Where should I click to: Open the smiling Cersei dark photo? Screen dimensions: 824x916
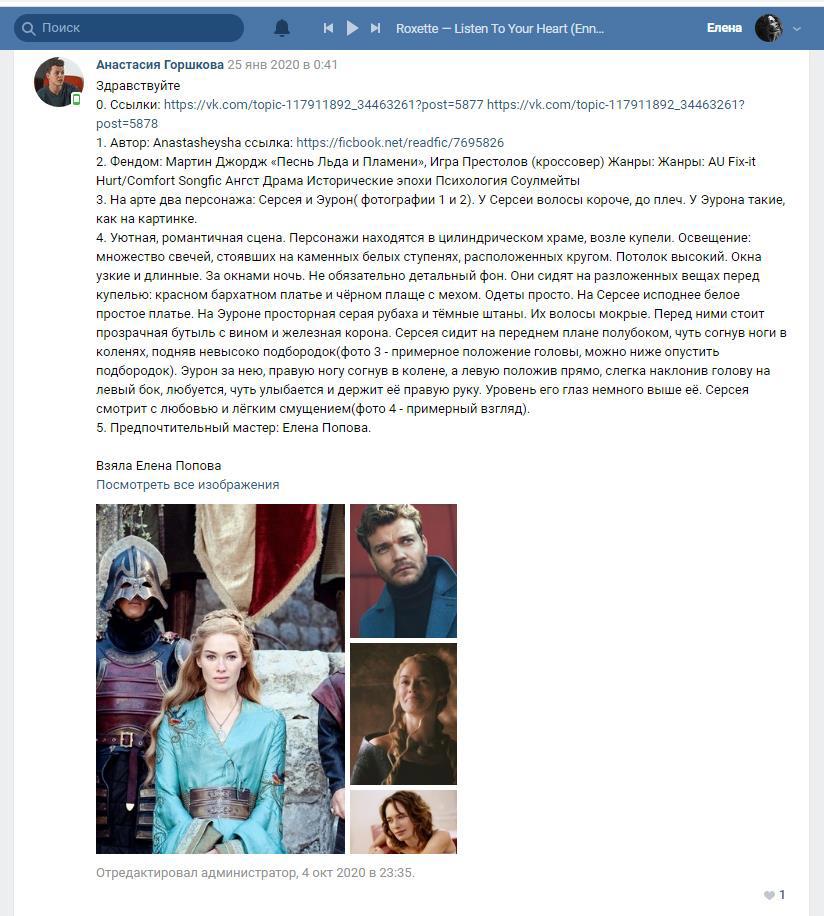(404, 714)
